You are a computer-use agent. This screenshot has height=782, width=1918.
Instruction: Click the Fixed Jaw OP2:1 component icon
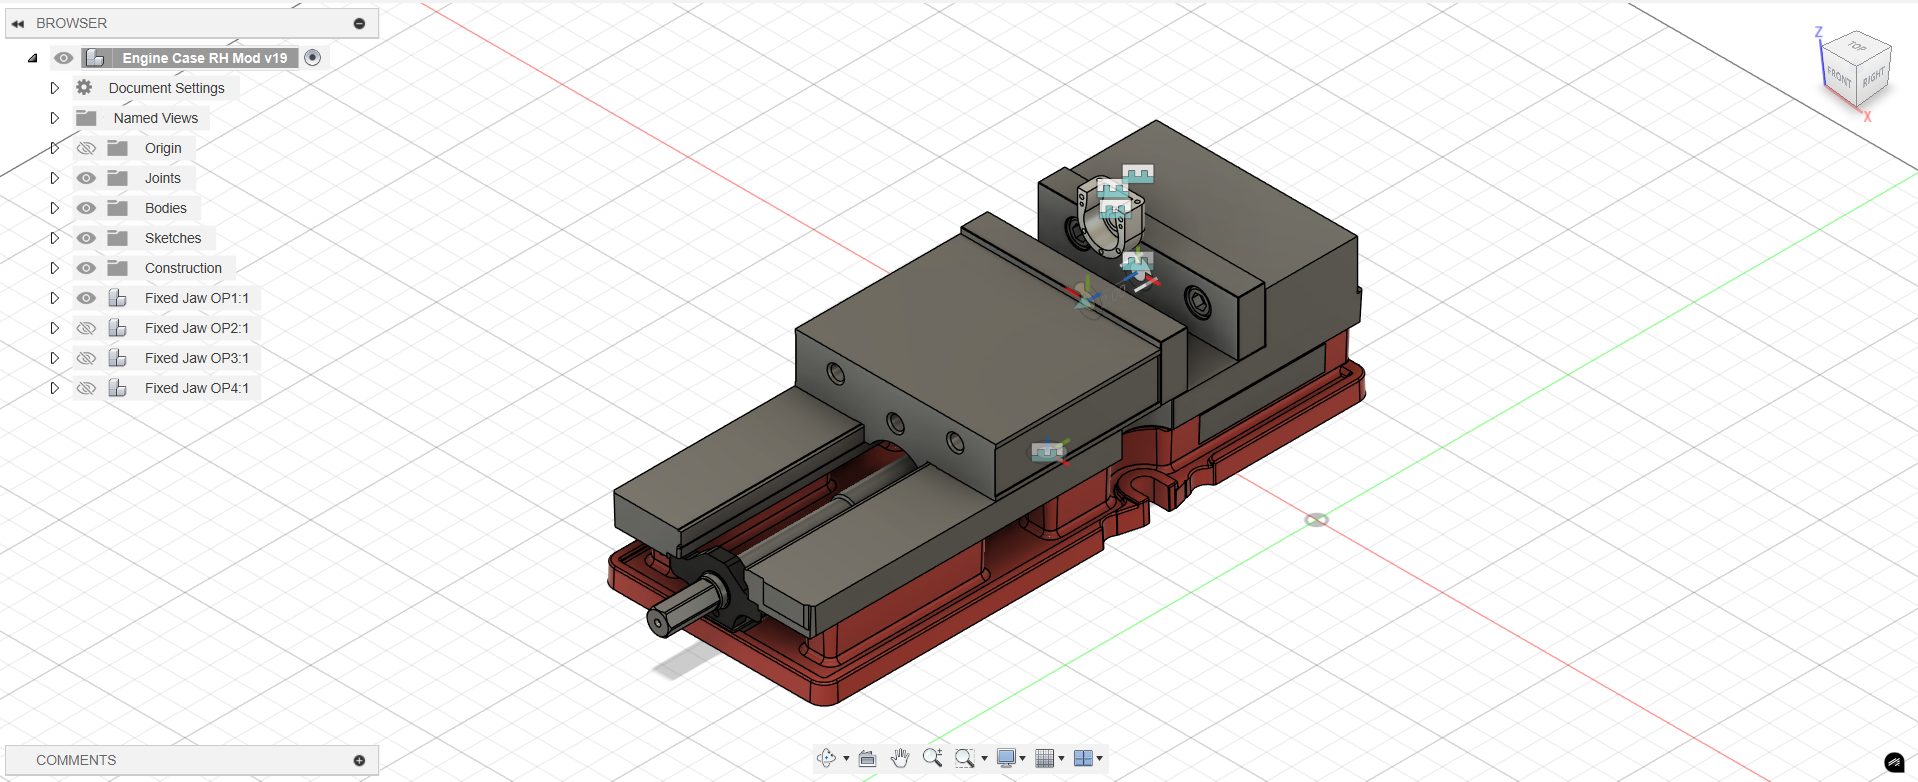(118, 328)
